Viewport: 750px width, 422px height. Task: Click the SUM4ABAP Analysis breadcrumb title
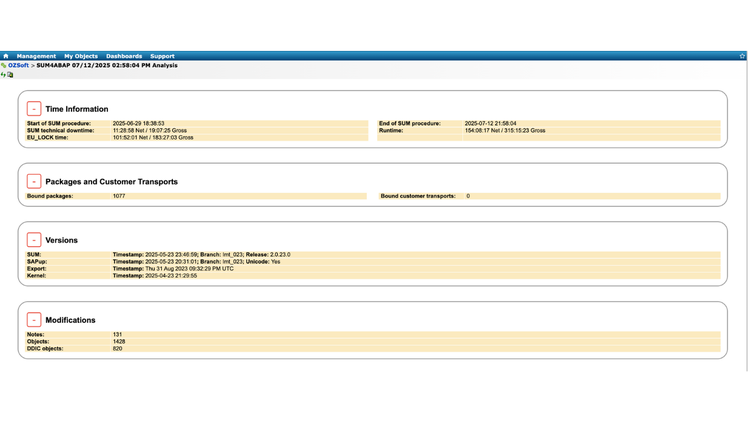107,66
